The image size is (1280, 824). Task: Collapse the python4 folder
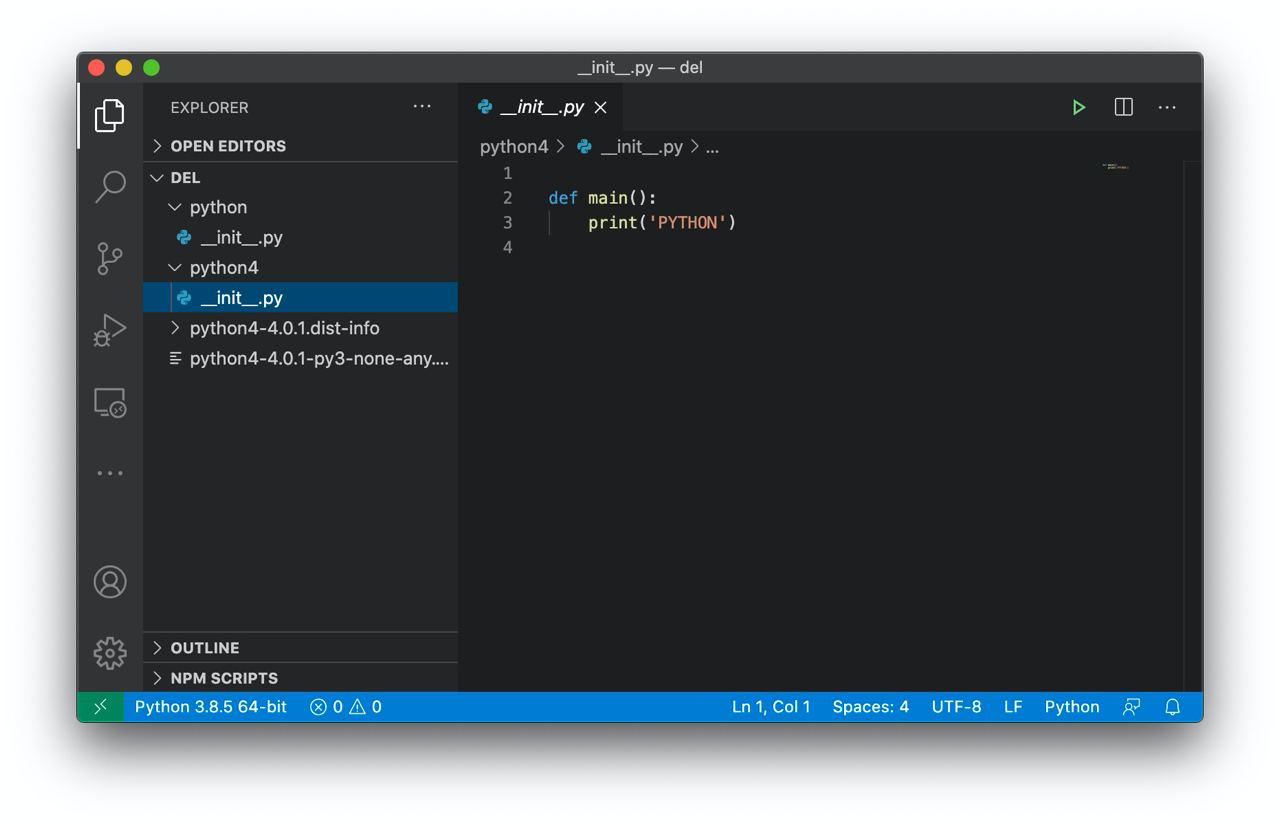(x=223, y=268)
